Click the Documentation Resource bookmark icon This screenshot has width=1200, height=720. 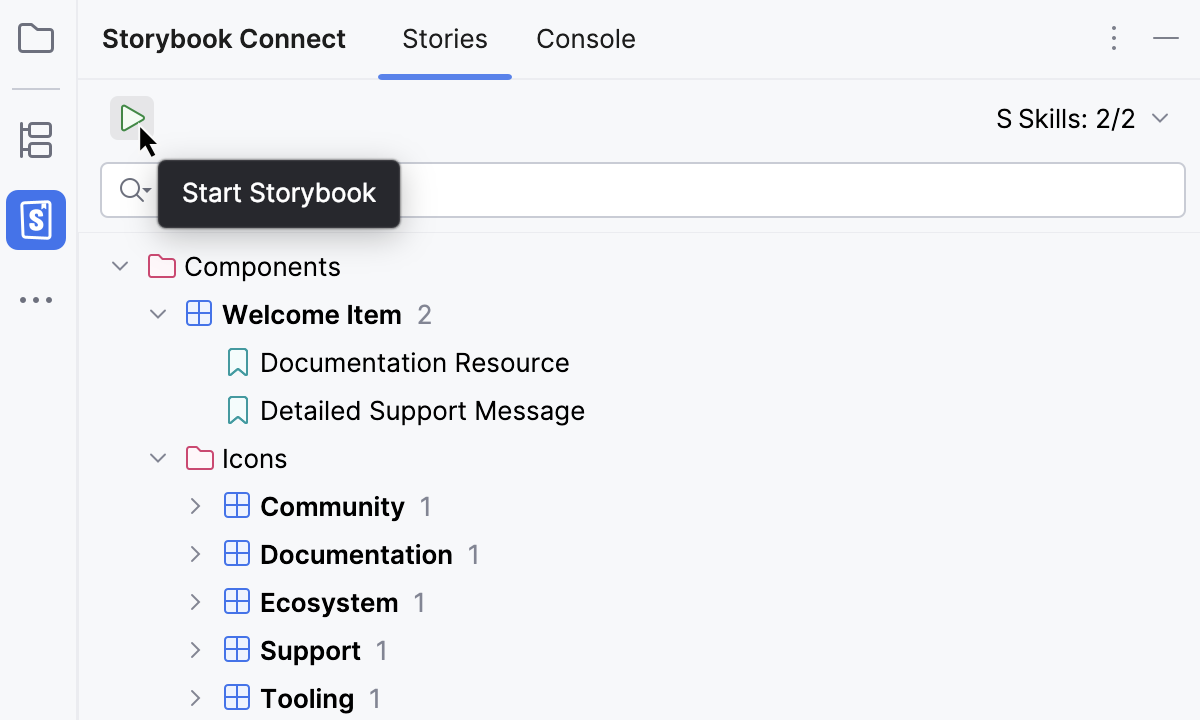point(237,363)
